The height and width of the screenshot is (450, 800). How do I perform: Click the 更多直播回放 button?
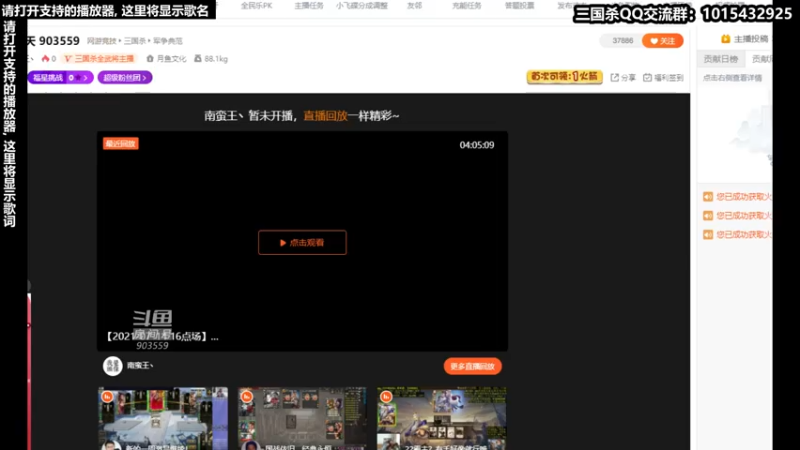(x=472, y=366)
